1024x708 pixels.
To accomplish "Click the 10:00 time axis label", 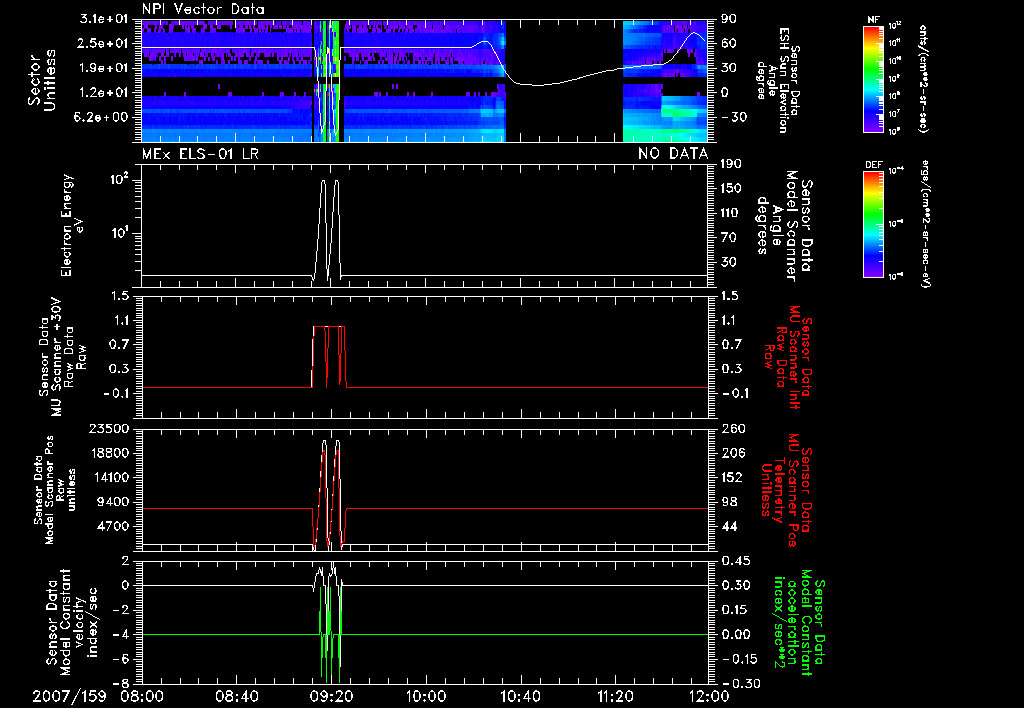I will [x=426, y=696].
